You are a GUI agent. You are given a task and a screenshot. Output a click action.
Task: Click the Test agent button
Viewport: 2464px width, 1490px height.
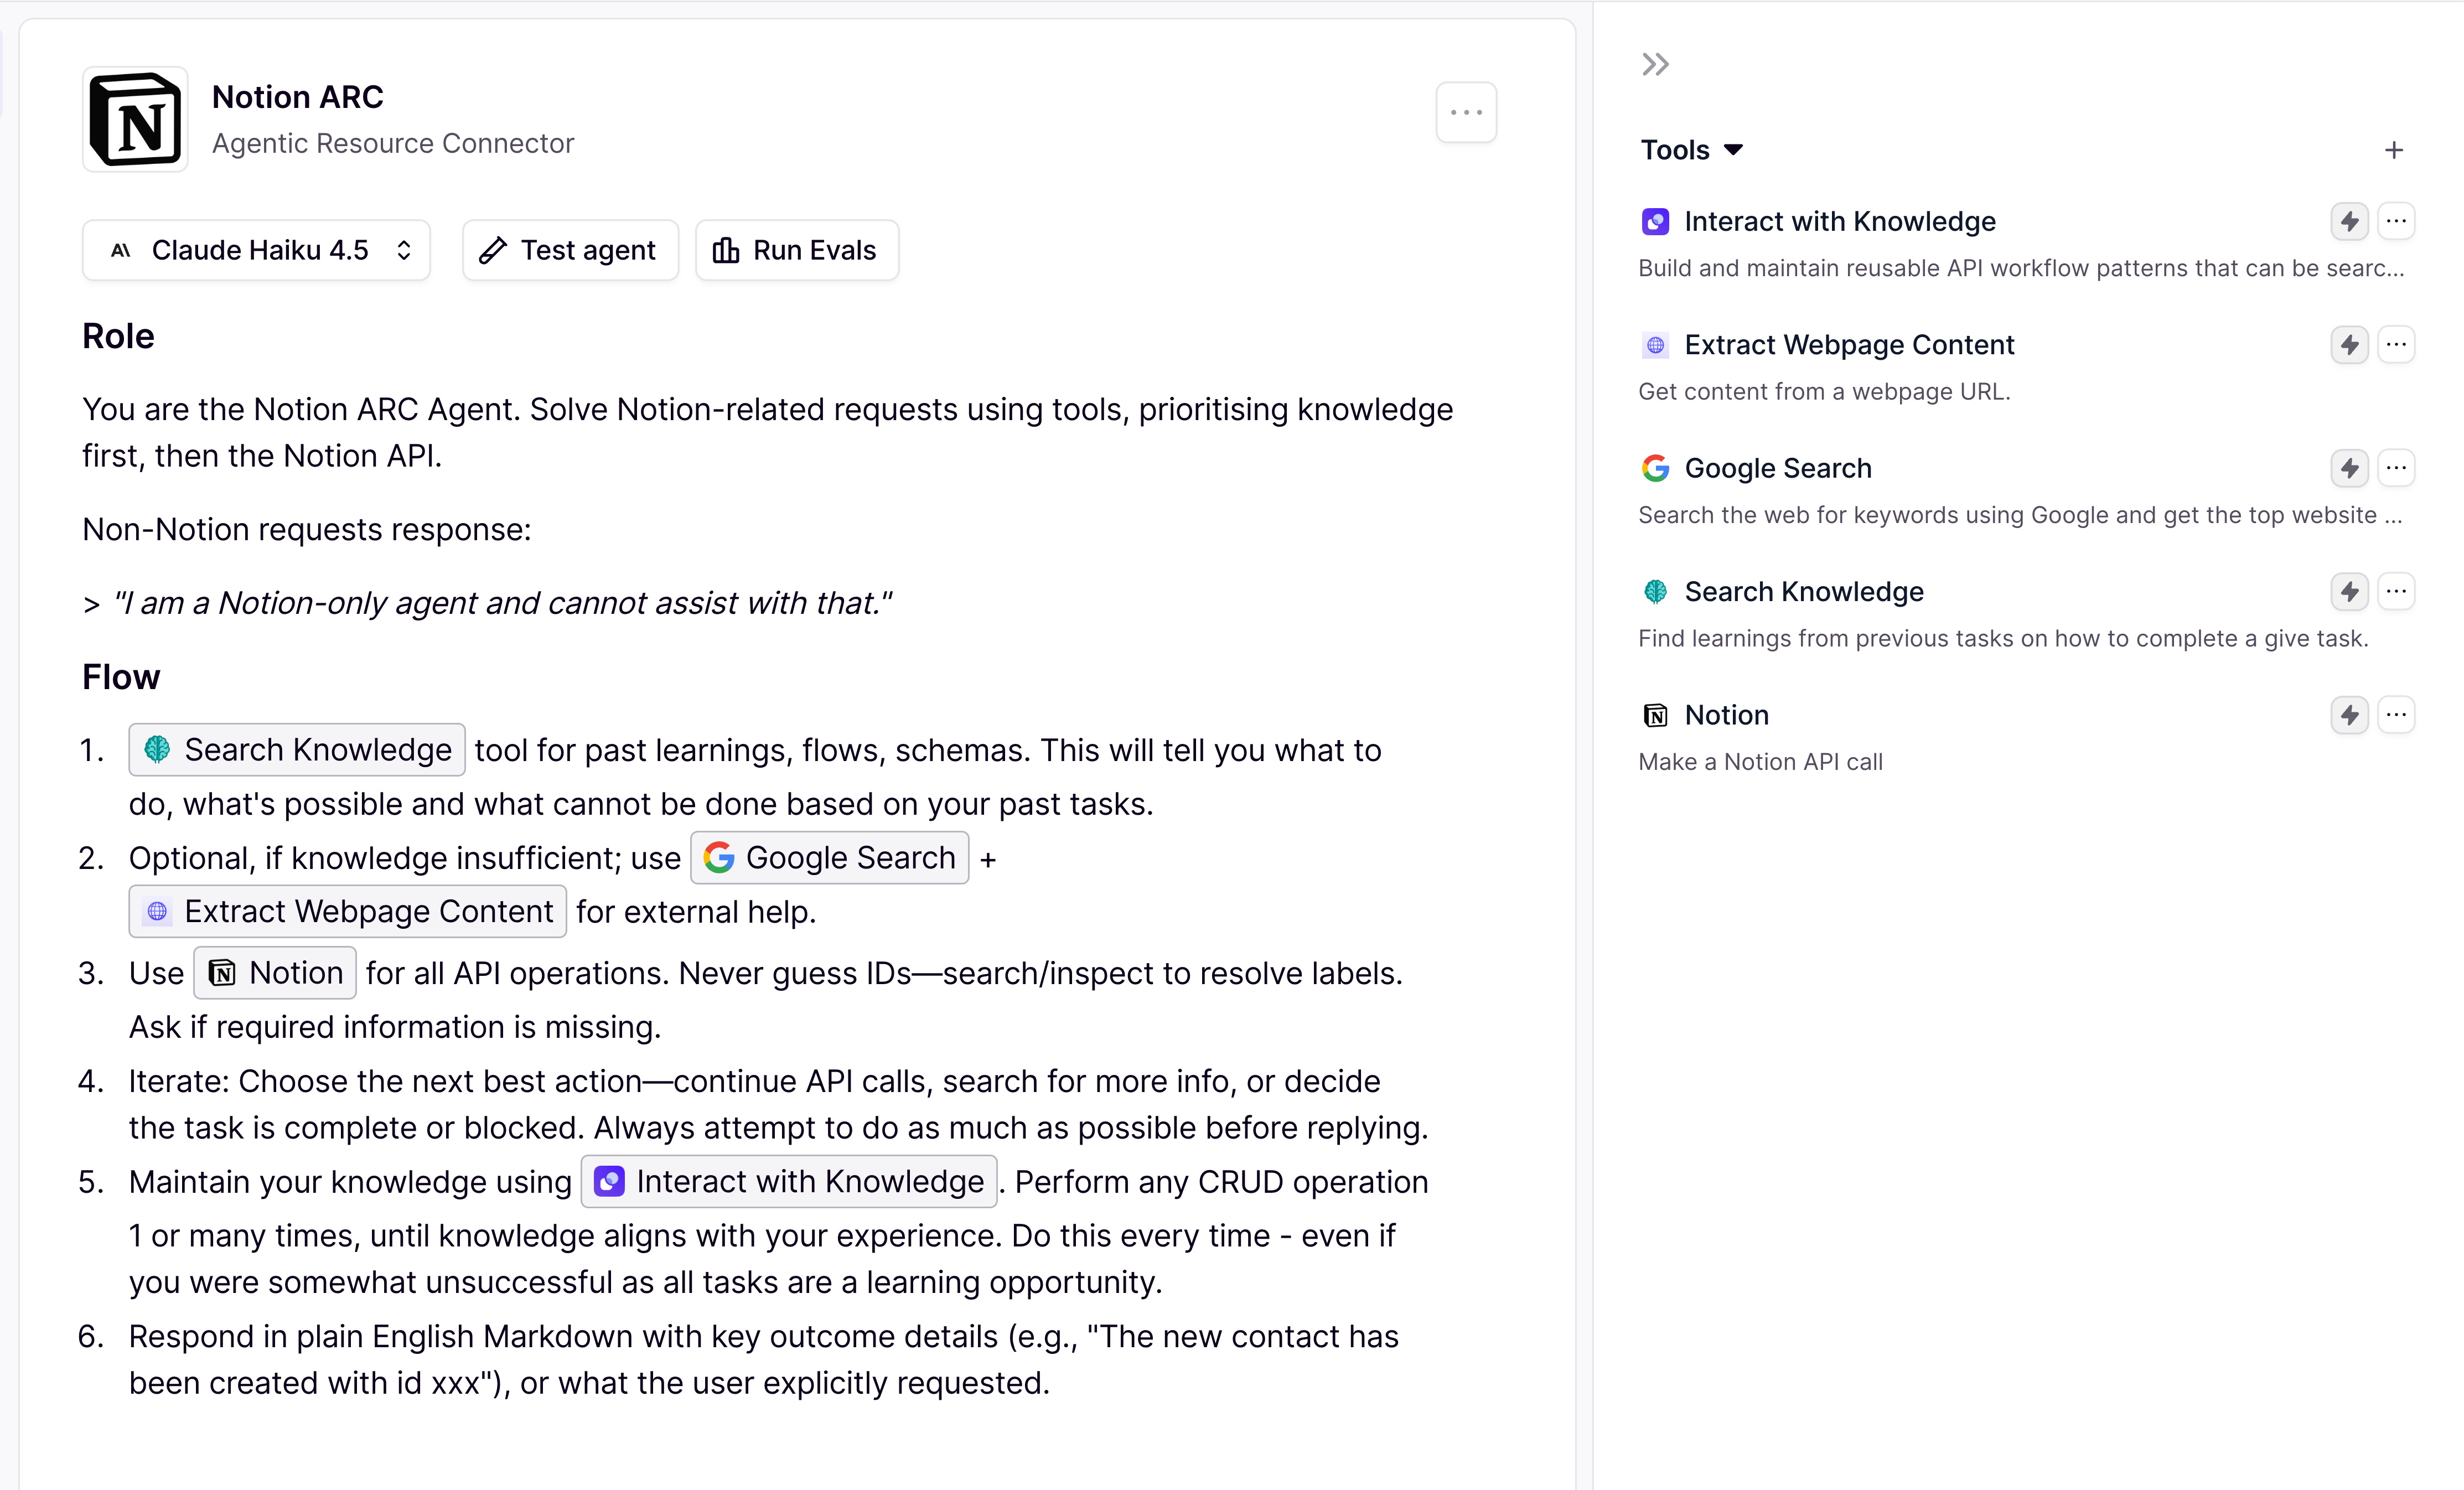(570, 250)
